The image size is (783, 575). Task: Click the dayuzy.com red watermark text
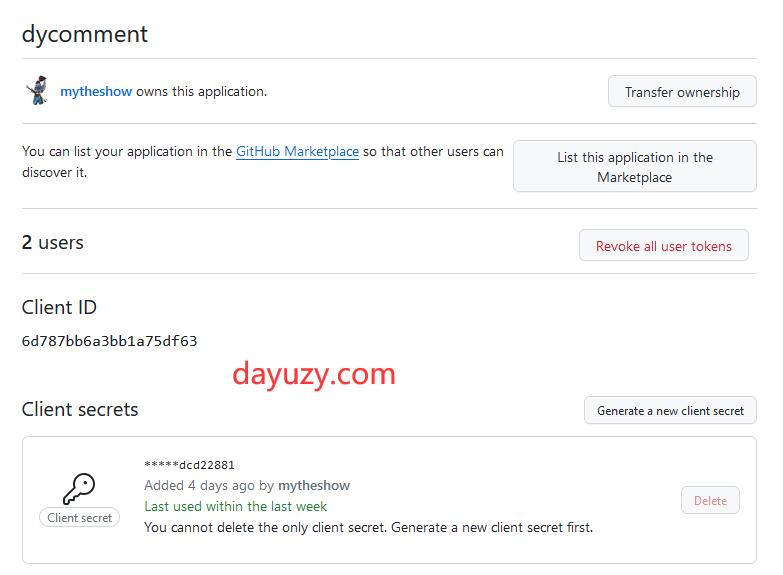coord(314,374)
